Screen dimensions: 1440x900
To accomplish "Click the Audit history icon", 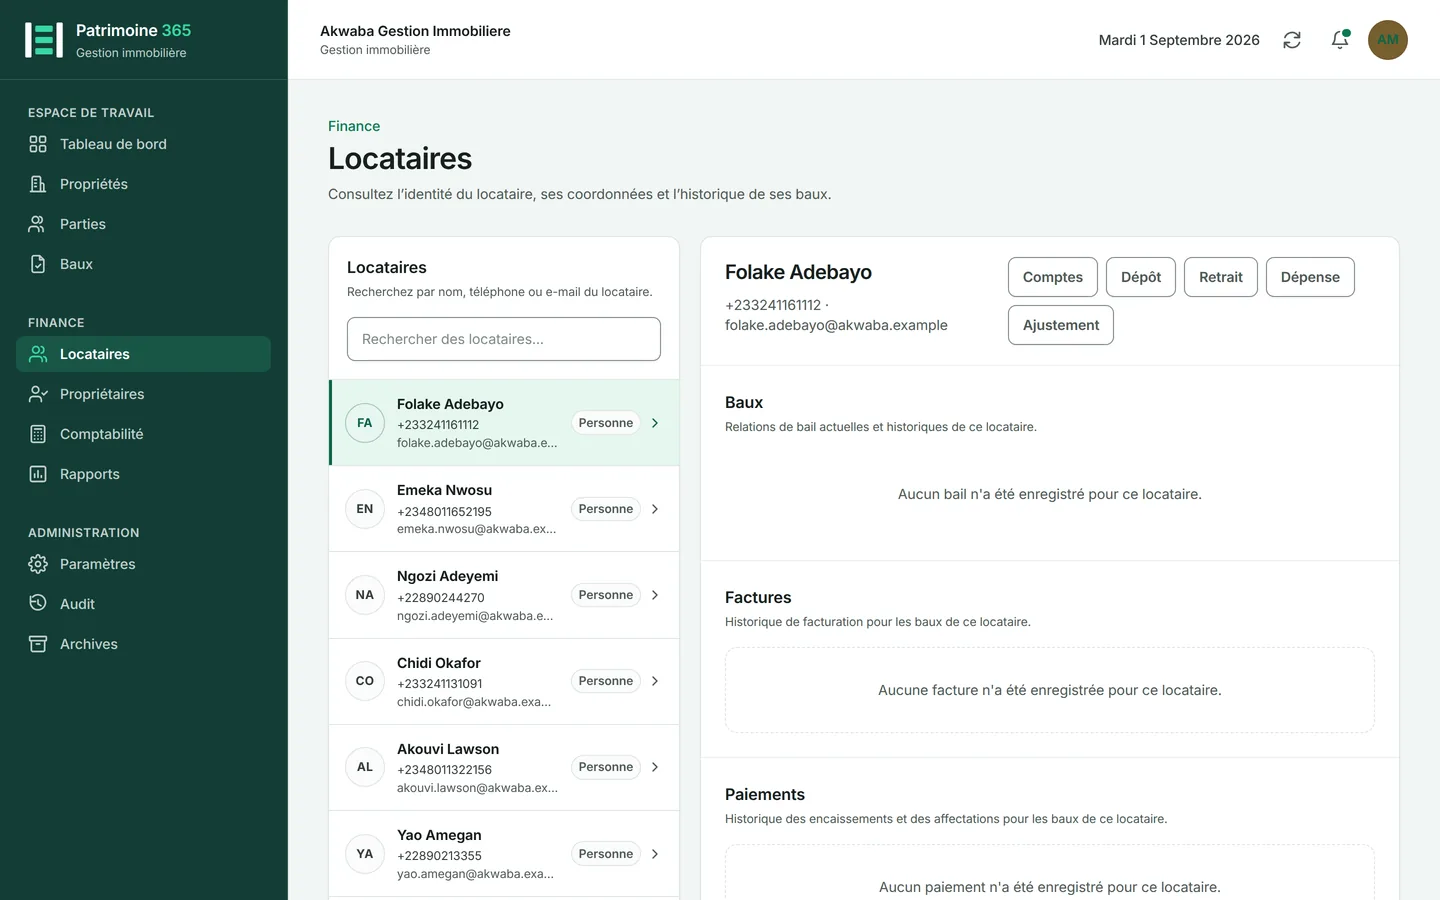I will [38, 604].
